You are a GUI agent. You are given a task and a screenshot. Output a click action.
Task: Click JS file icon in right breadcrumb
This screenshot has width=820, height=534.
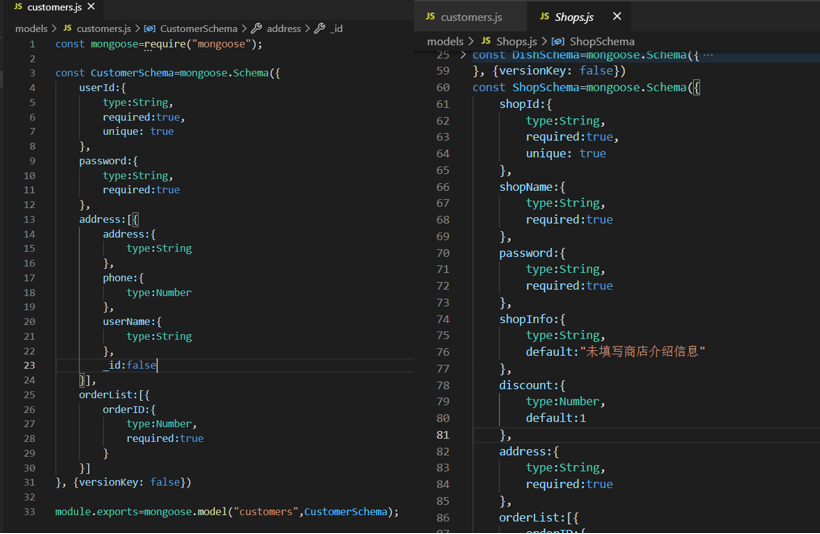(486, 41)
